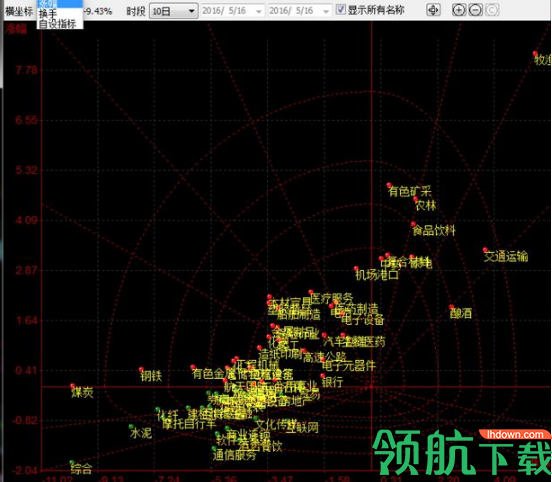
Task: Click the 医疗服务 label
Action: point(332,298)
